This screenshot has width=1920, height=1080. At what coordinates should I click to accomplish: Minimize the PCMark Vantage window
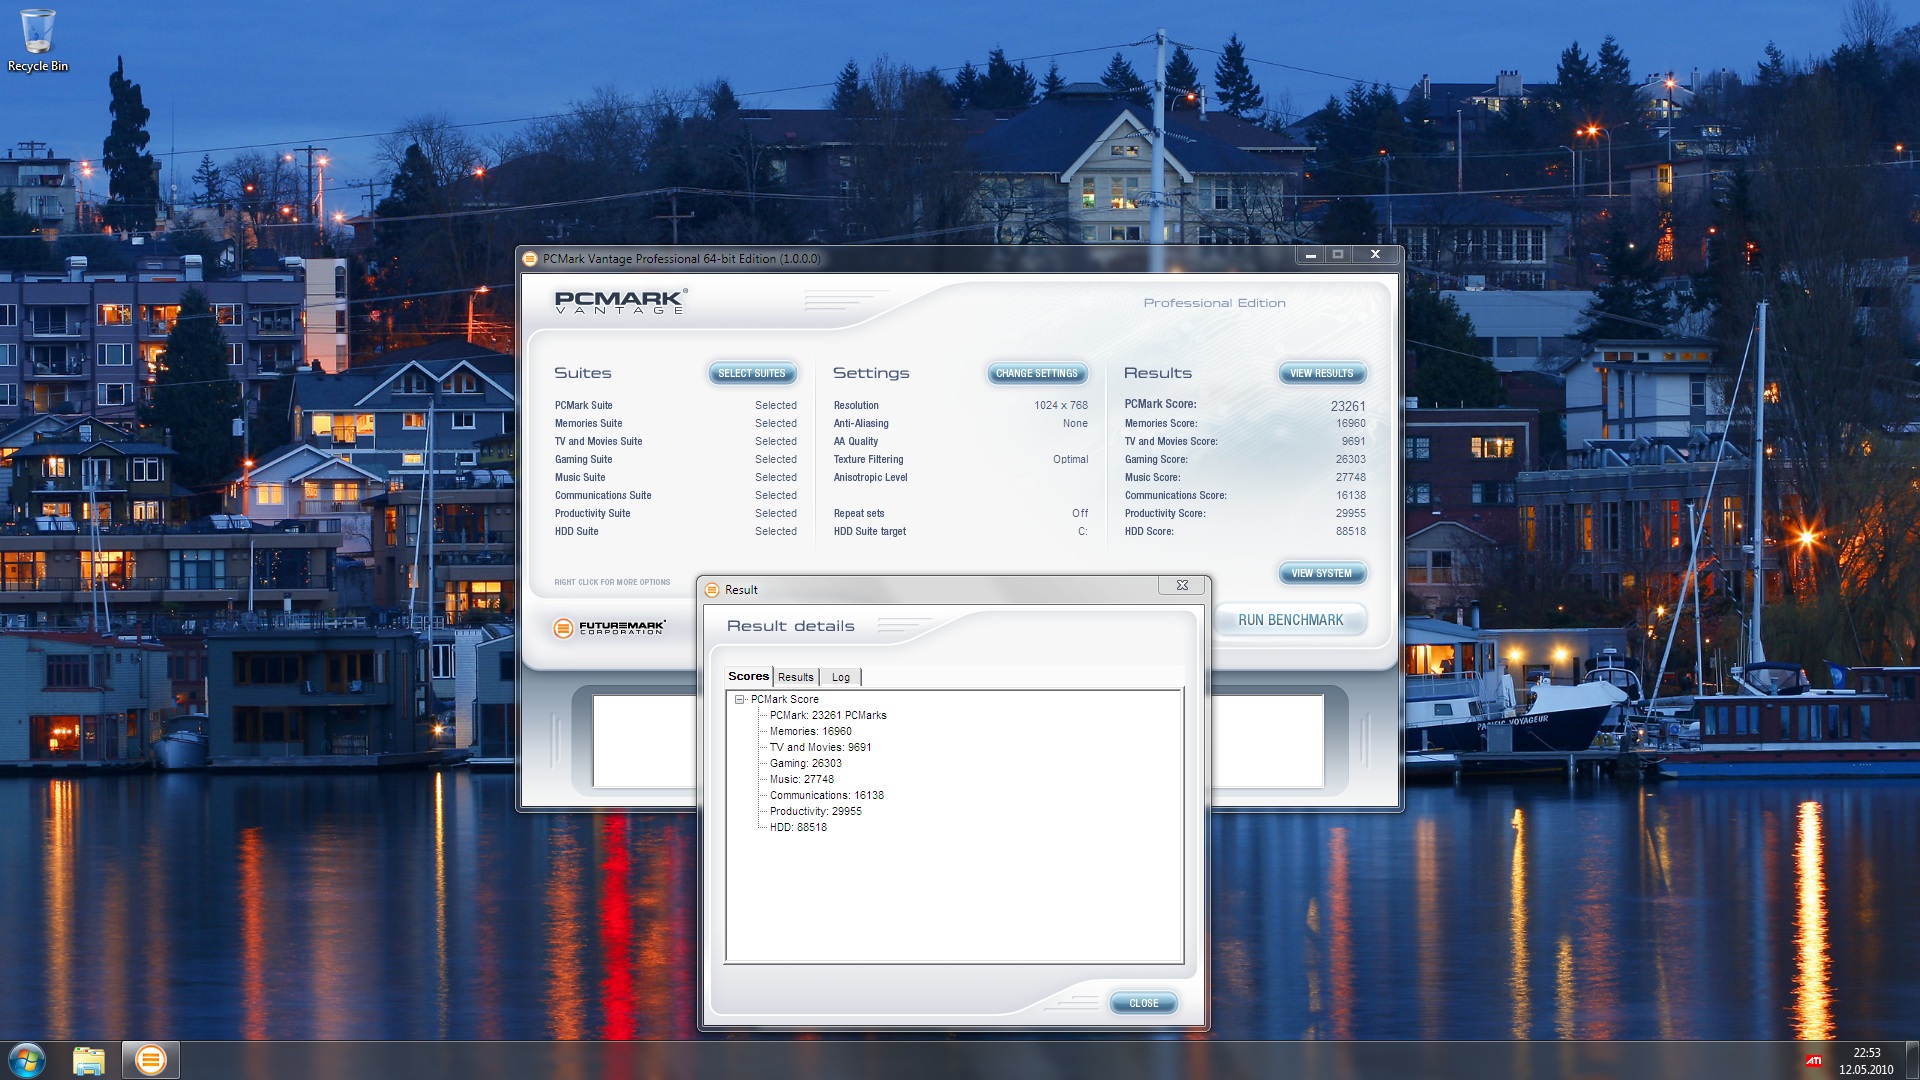[x=1310, y=255]
